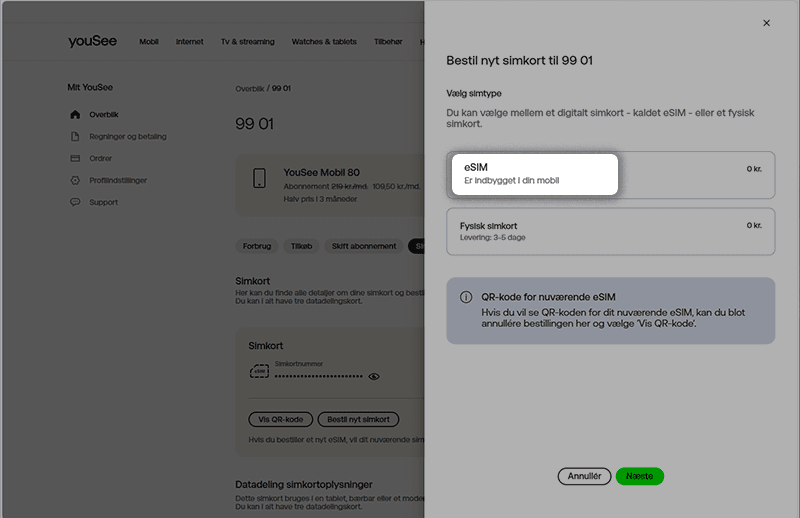800x518 pixels.
Task: Click the Vis QR-kode button
Action: (x=281, y=420)
